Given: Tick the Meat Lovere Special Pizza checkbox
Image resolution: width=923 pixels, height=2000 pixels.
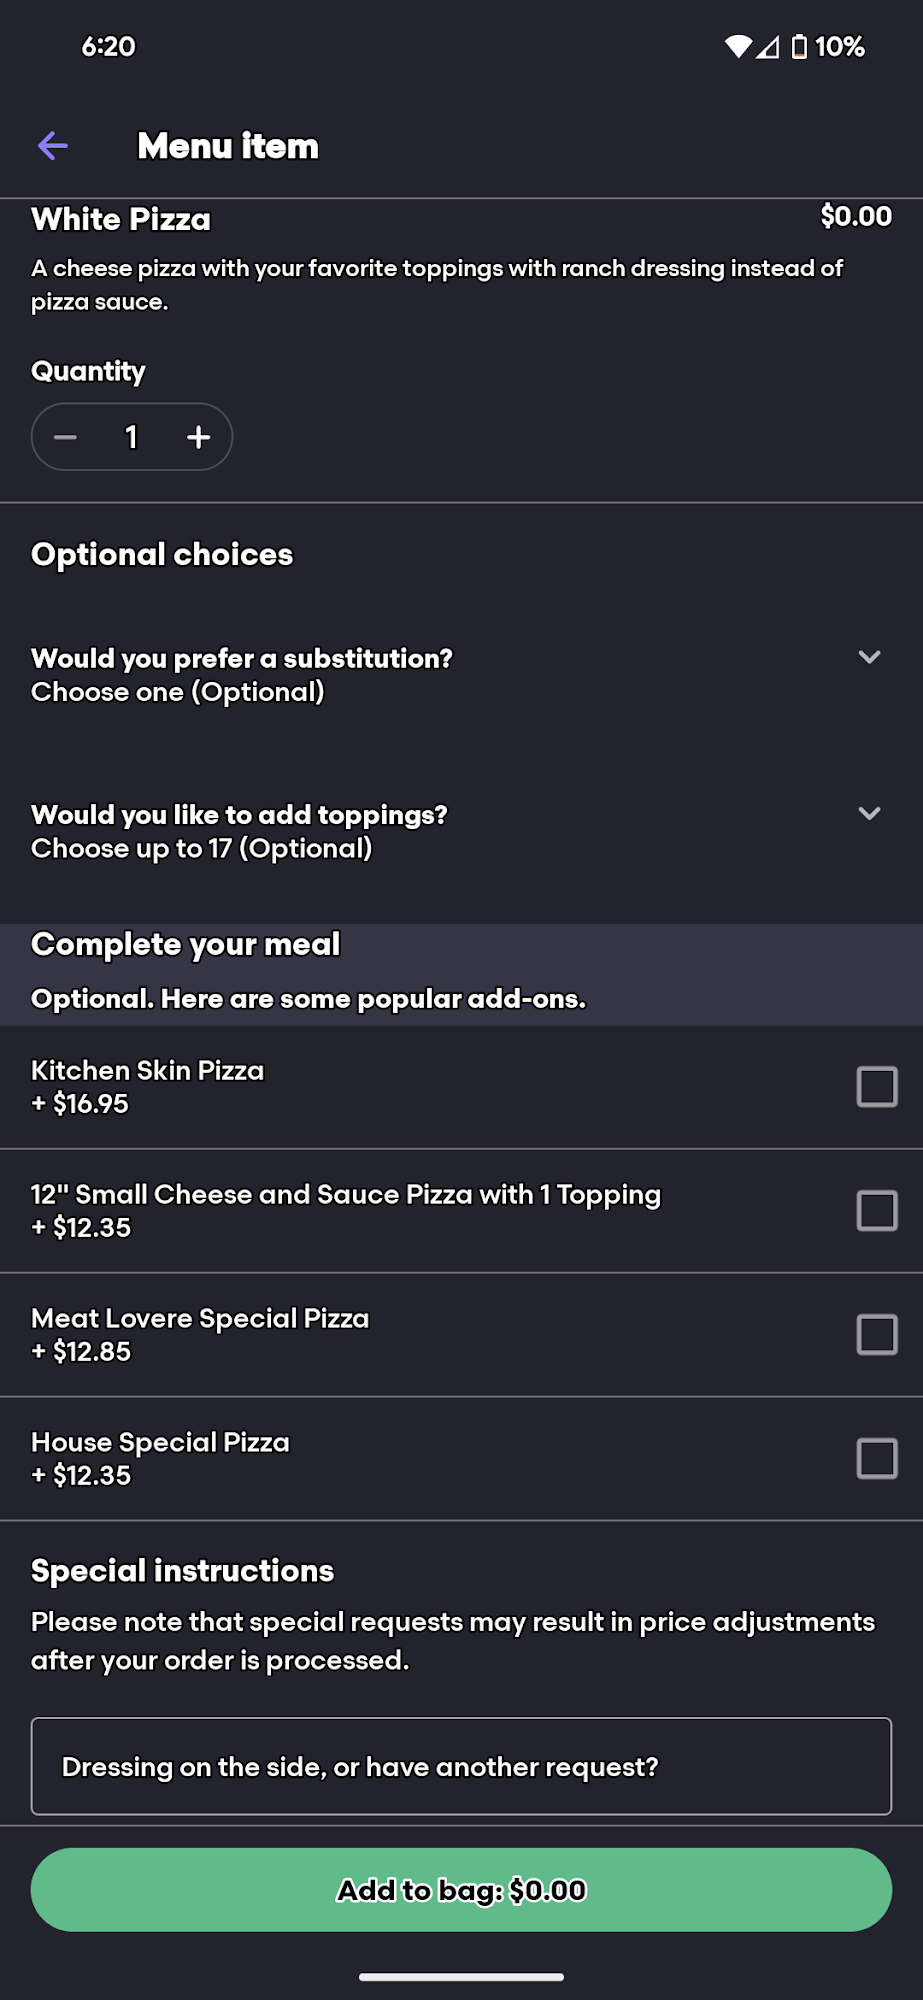Looking at the screenshot, I should coord(876,1335).
